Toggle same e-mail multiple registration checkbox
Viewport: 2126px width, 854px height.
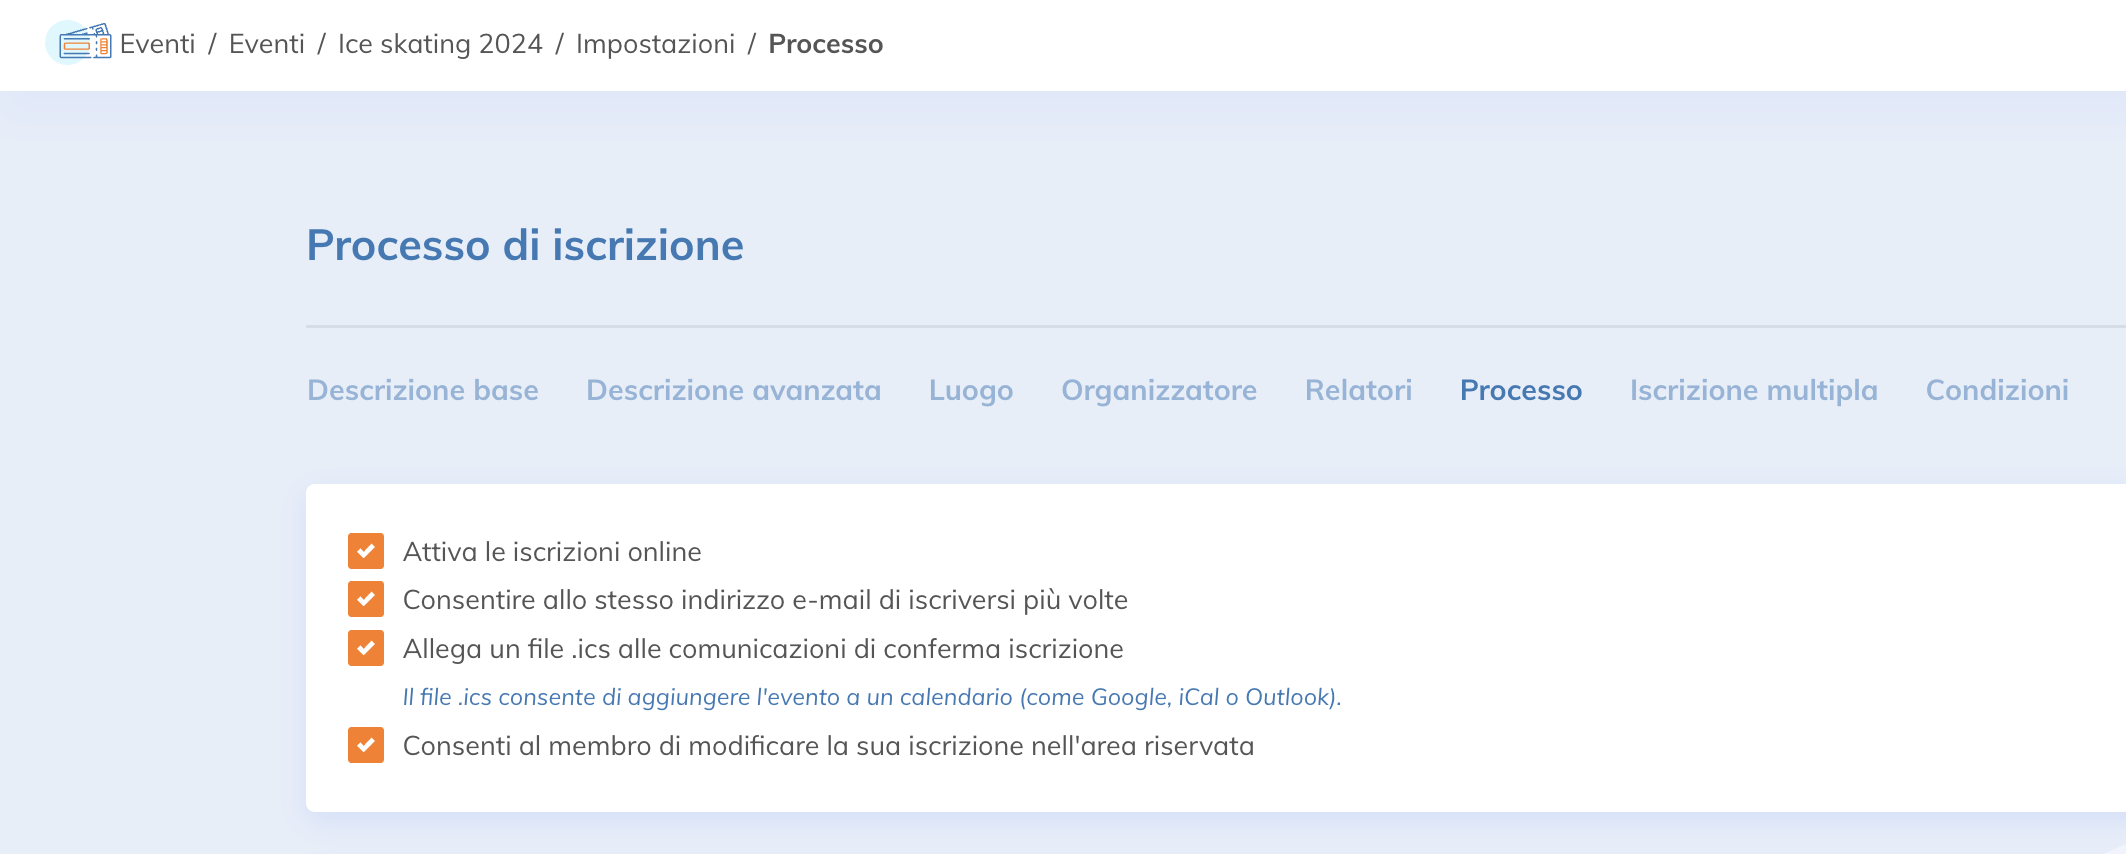coord(366,599)
